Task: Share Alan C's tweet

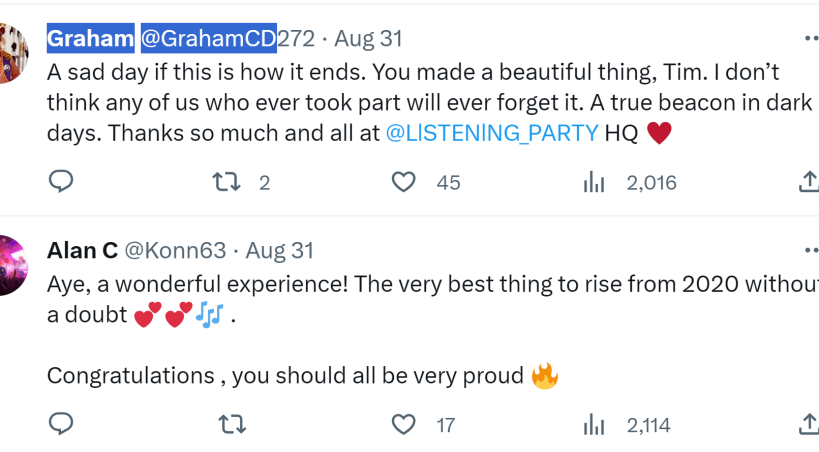Action: [x=809, y=425]
